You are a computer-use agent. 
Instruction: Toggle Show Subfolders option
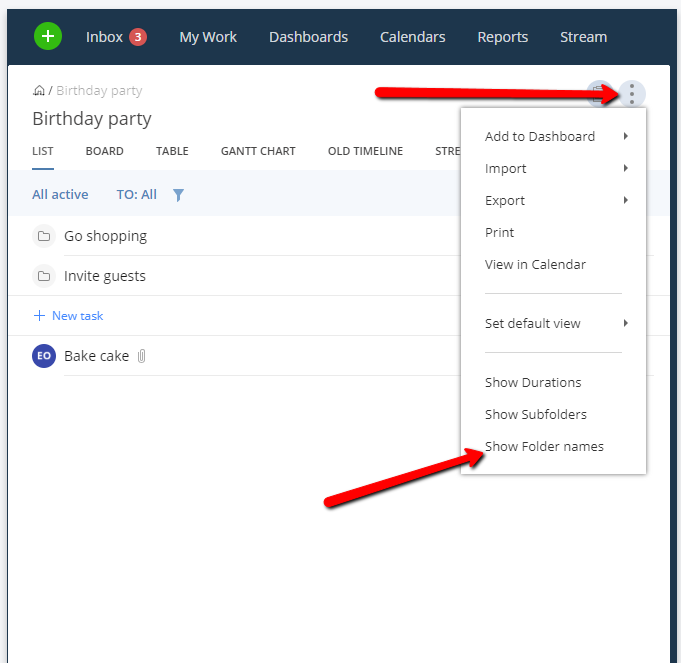pyautogui.click(x=535, y=414)
